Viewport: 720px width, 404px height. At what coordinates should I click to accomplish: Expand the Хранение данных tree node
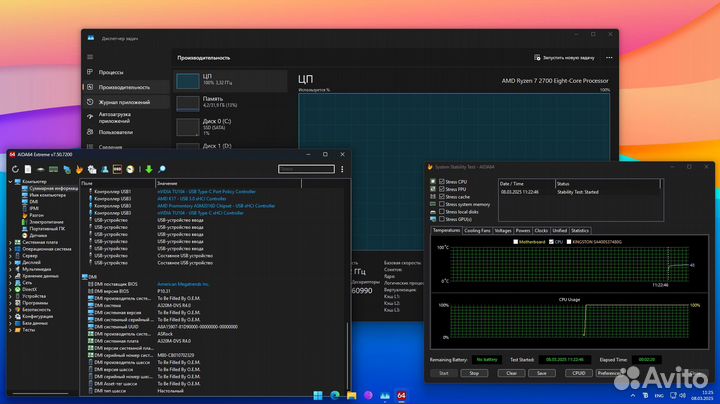(11, 276)
